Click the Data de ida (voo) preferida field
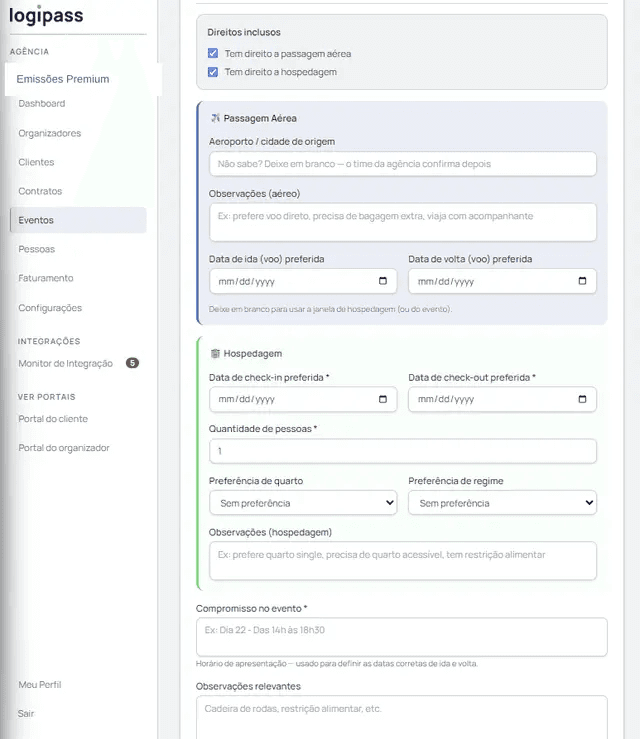Image resolution: width=640 pixels, height=739 pixels. point(303,281)
